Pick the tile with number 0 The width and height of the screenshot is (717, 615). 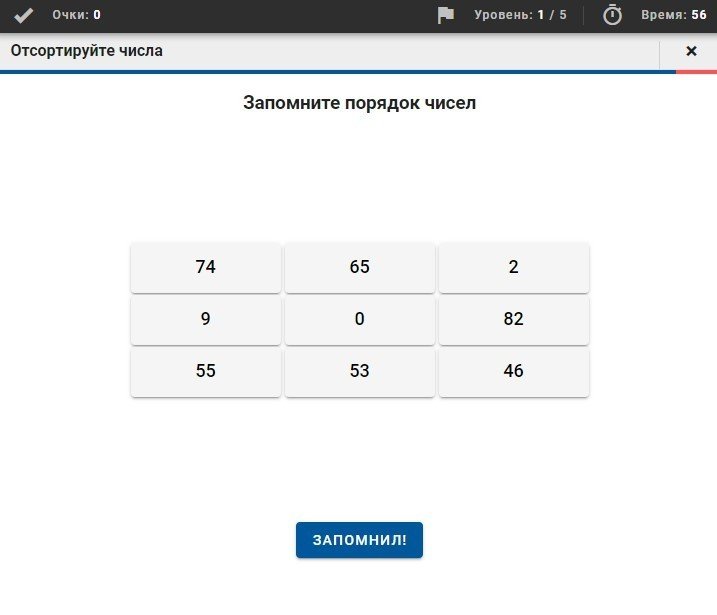[359, 319]
